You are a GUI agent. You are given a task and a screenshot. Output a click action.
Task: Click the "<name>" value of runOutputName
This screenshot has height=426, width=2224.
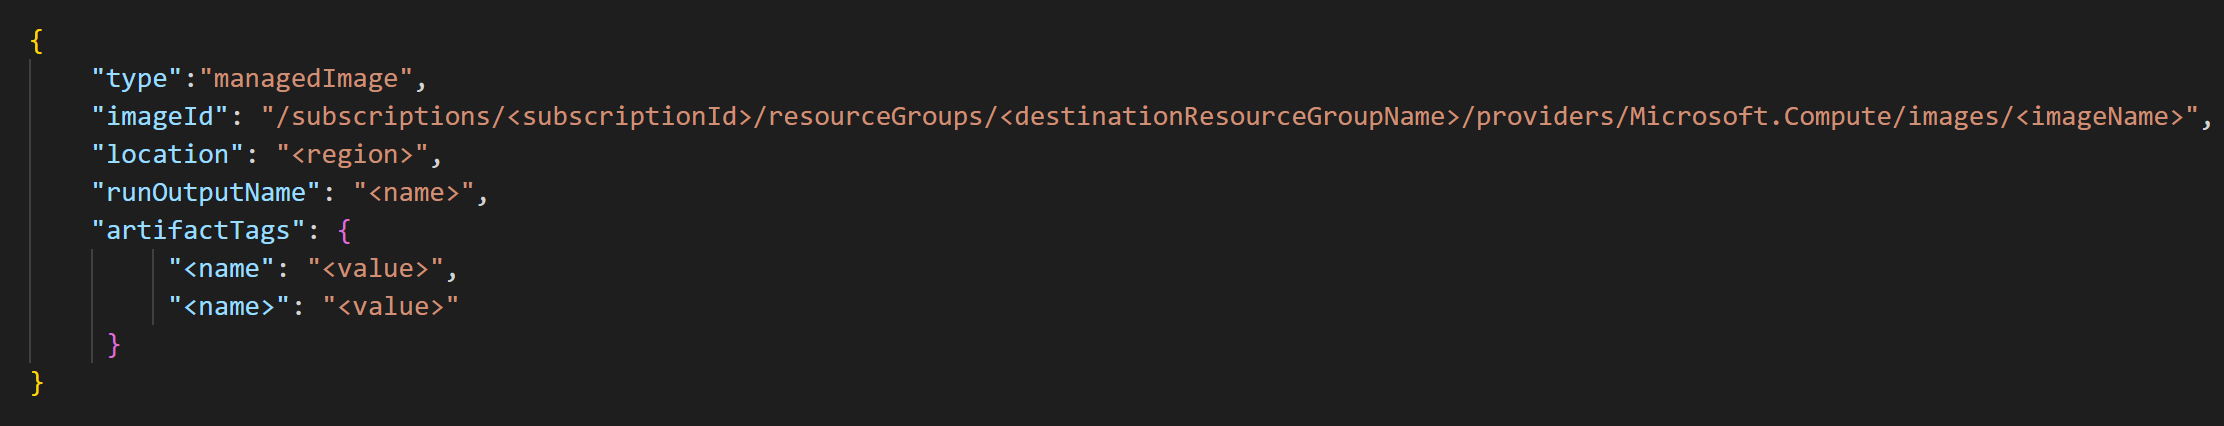coord(414,193)
